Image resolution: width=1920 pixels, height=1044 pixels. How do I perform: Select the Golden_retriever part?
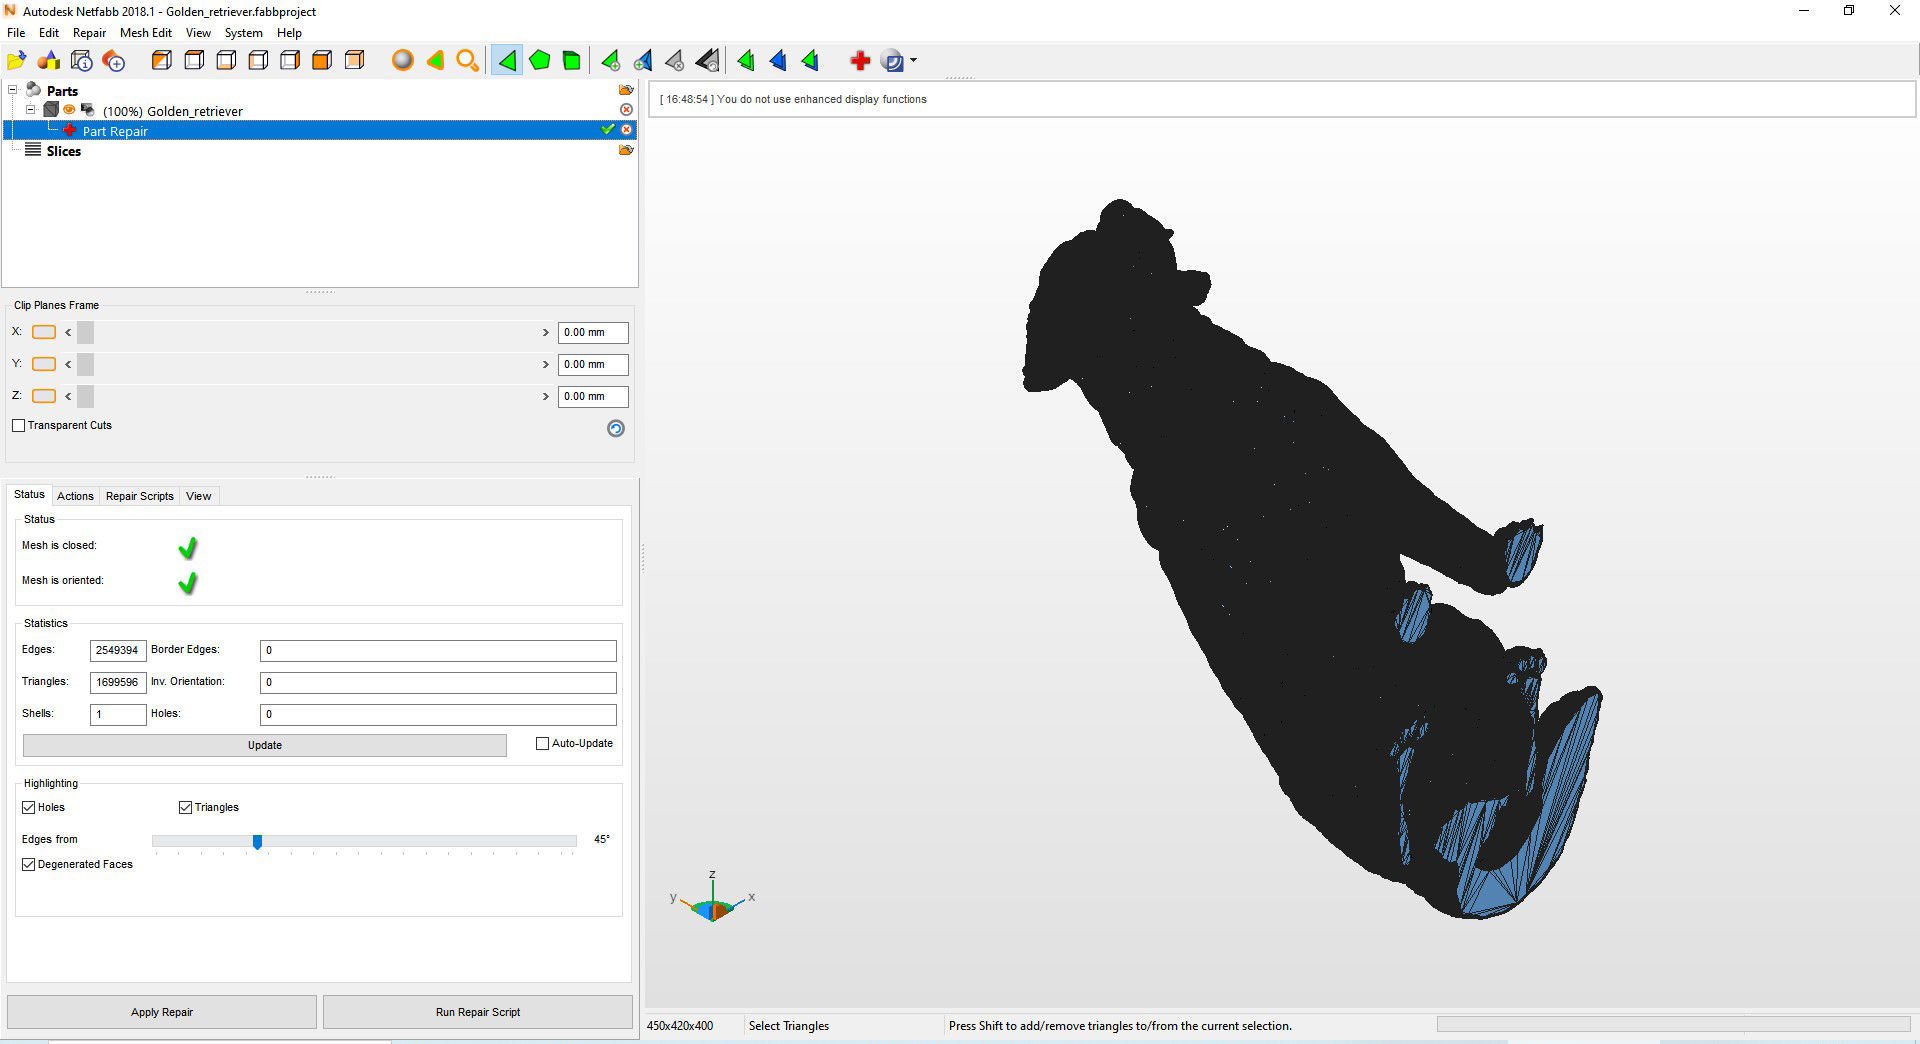click(173, 111)
